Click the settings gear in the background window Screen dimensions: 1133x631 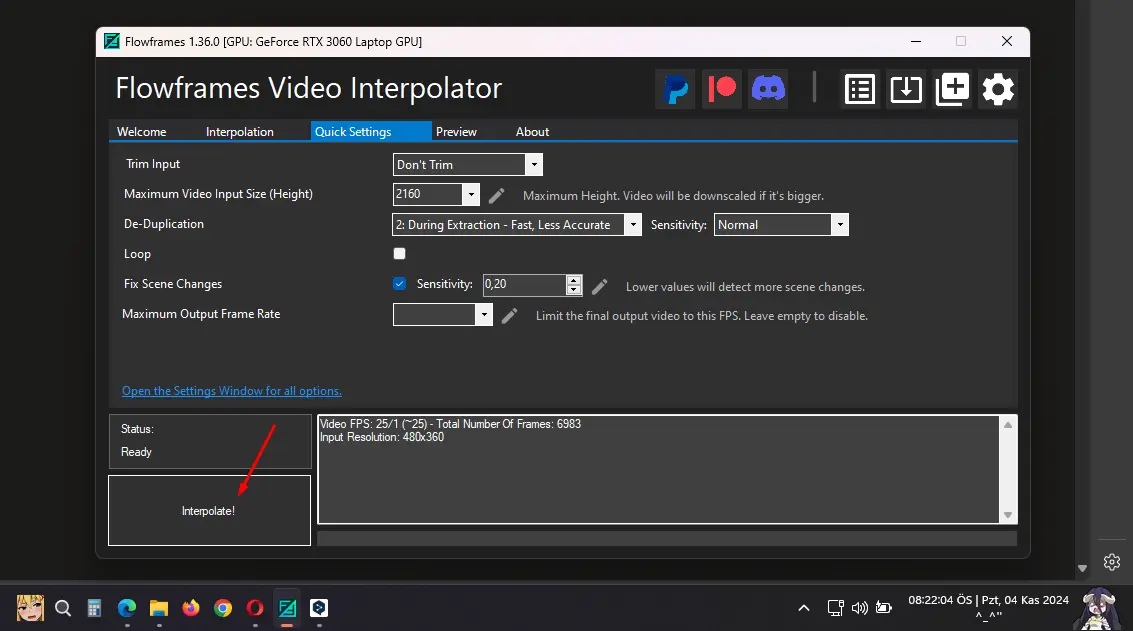tap(1112, 562)
